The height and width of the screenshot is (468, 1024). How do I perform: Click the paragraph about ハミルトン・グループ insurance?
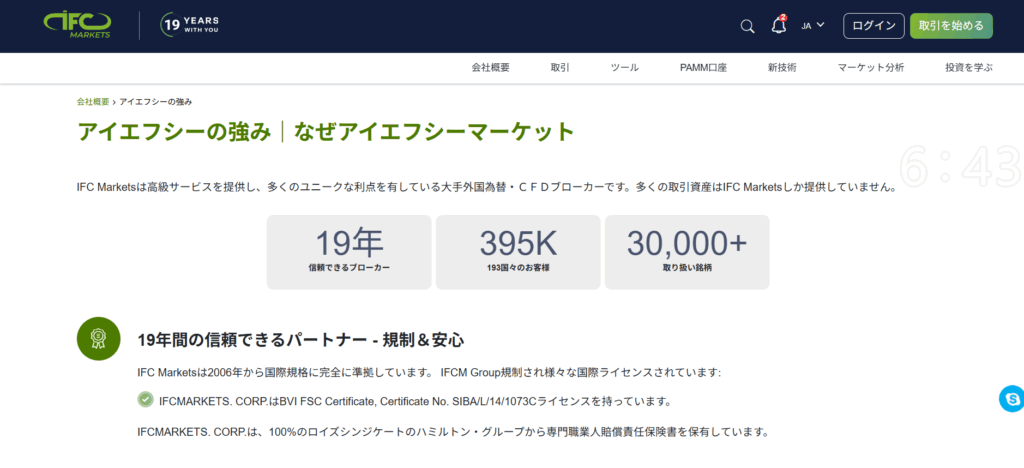453,432
